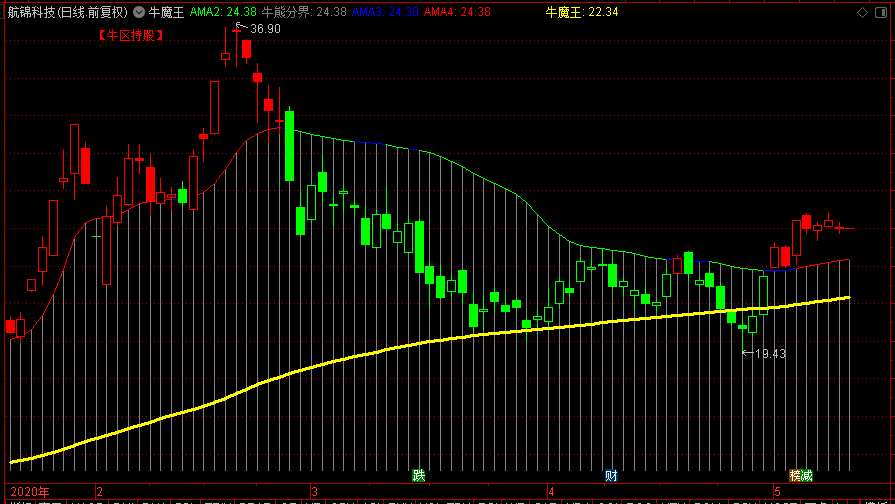Click the blue 财 event marker
895x504 pixels.
[x=611, y=475]
